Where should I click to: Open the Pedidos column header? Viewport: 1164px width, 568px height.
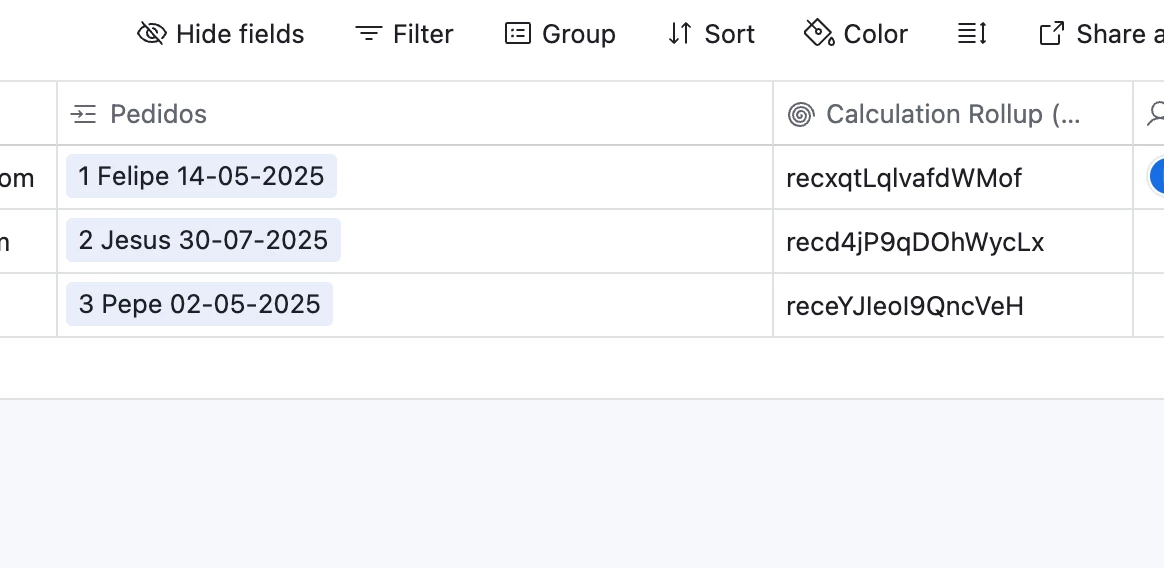pyautogui.click(x=415, y=114)
